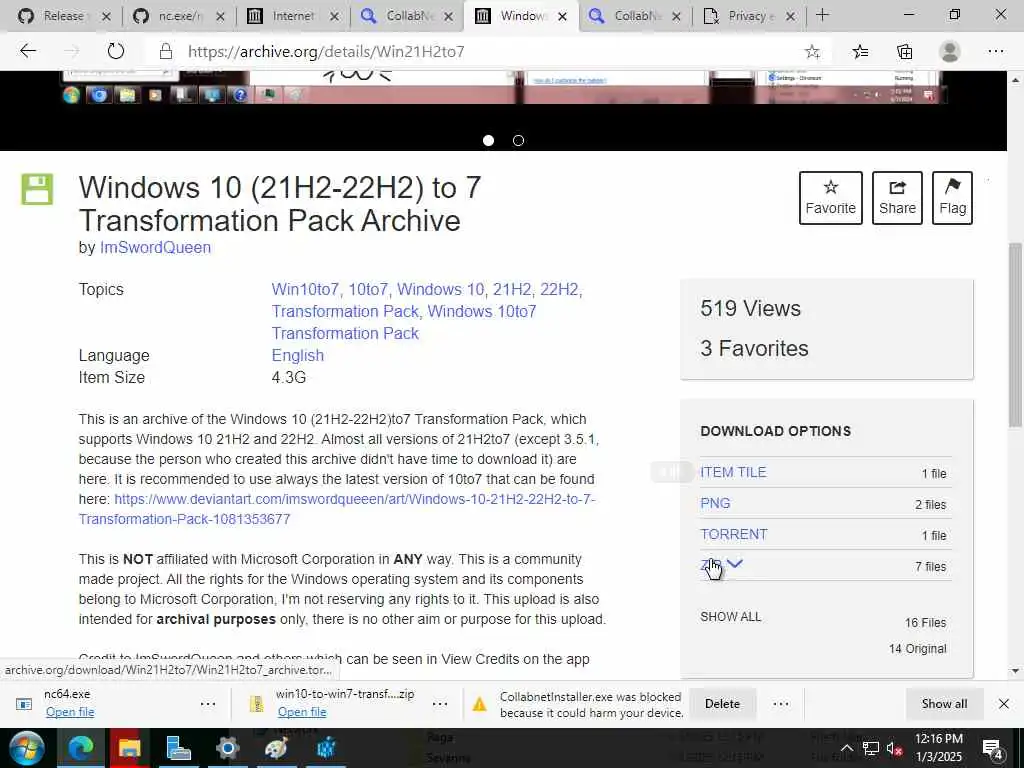
Task: Delete the blocked CollabnetInstaller.exe download
Action: point(722,704)
